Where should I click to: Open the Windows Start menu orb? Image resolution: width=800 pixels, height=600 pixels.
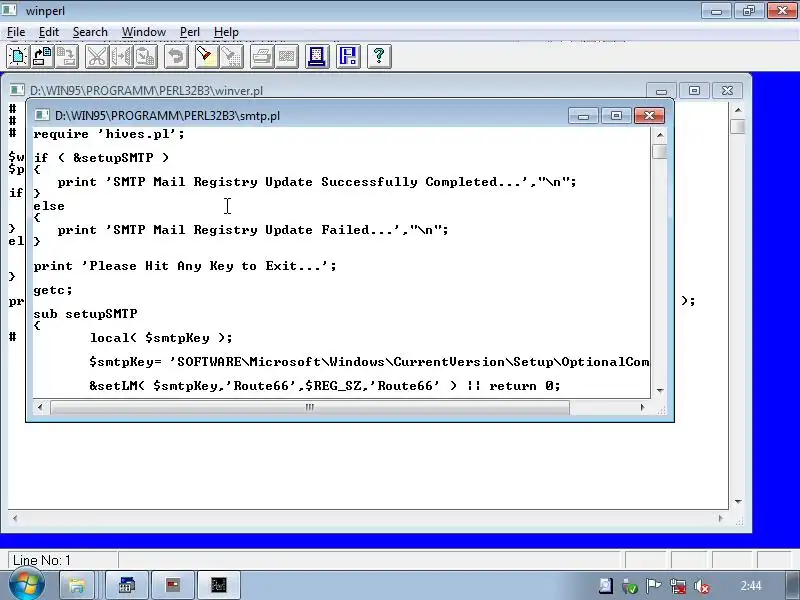click(26, 584)
